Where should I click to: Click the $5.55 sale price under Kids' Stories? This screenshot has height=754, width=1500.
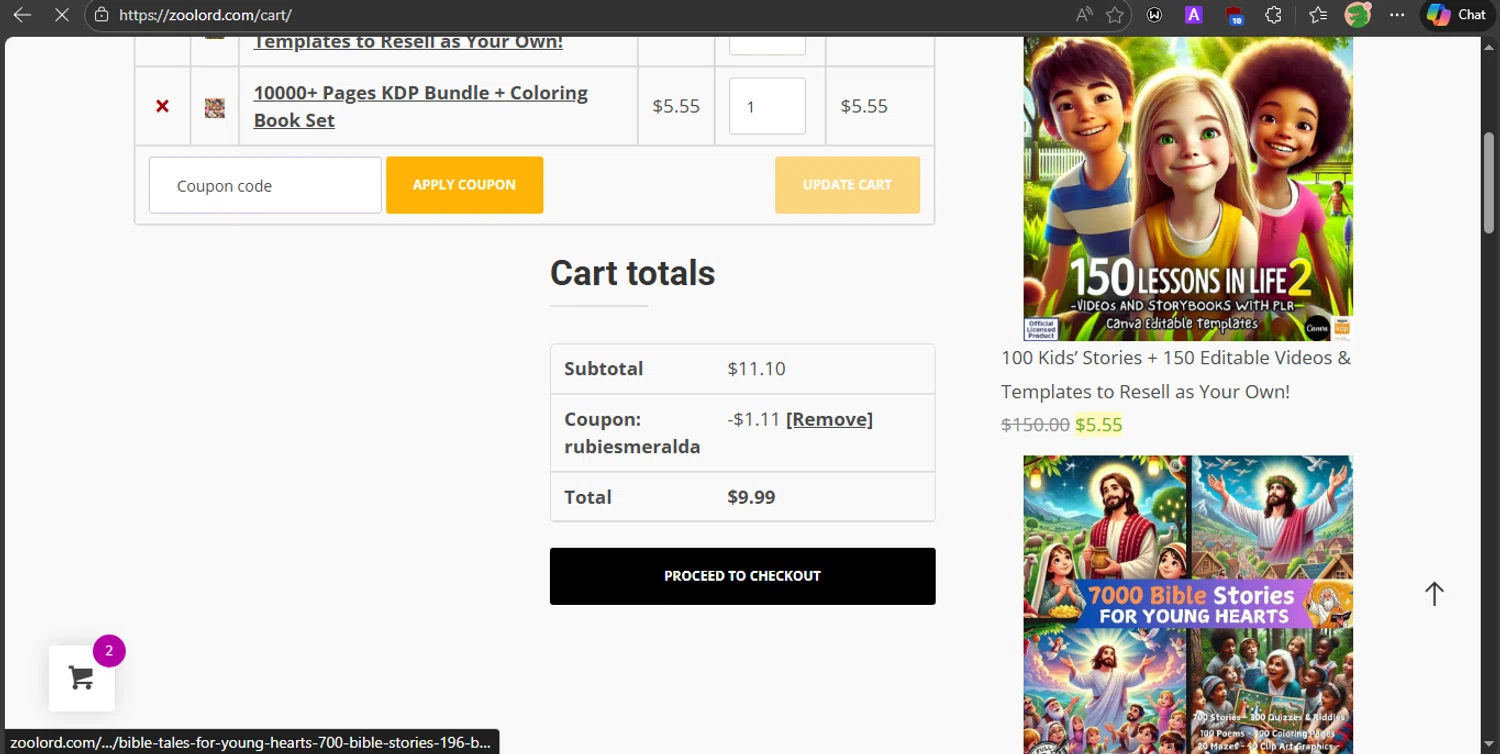click(x=1099, y=425)
